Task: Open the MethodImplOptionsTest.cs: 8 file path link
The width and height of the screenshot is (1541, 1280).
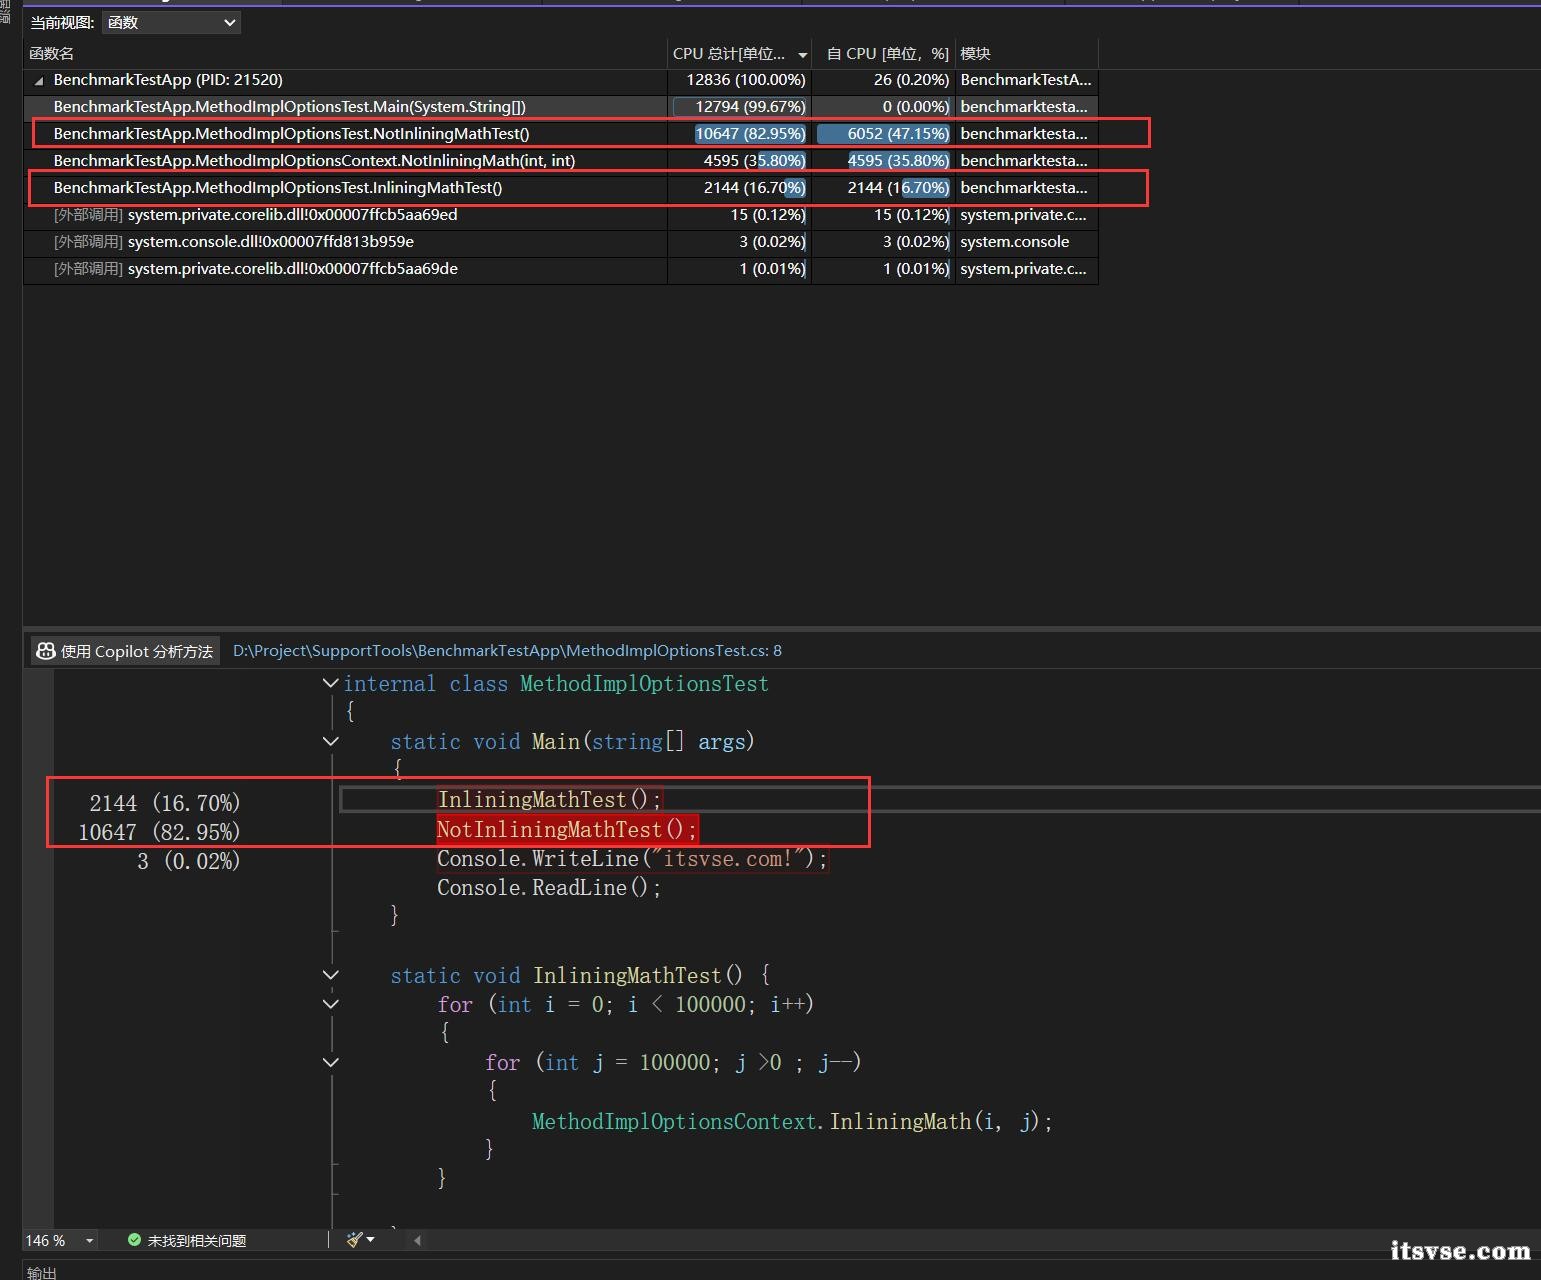Action: coord(507,651)
